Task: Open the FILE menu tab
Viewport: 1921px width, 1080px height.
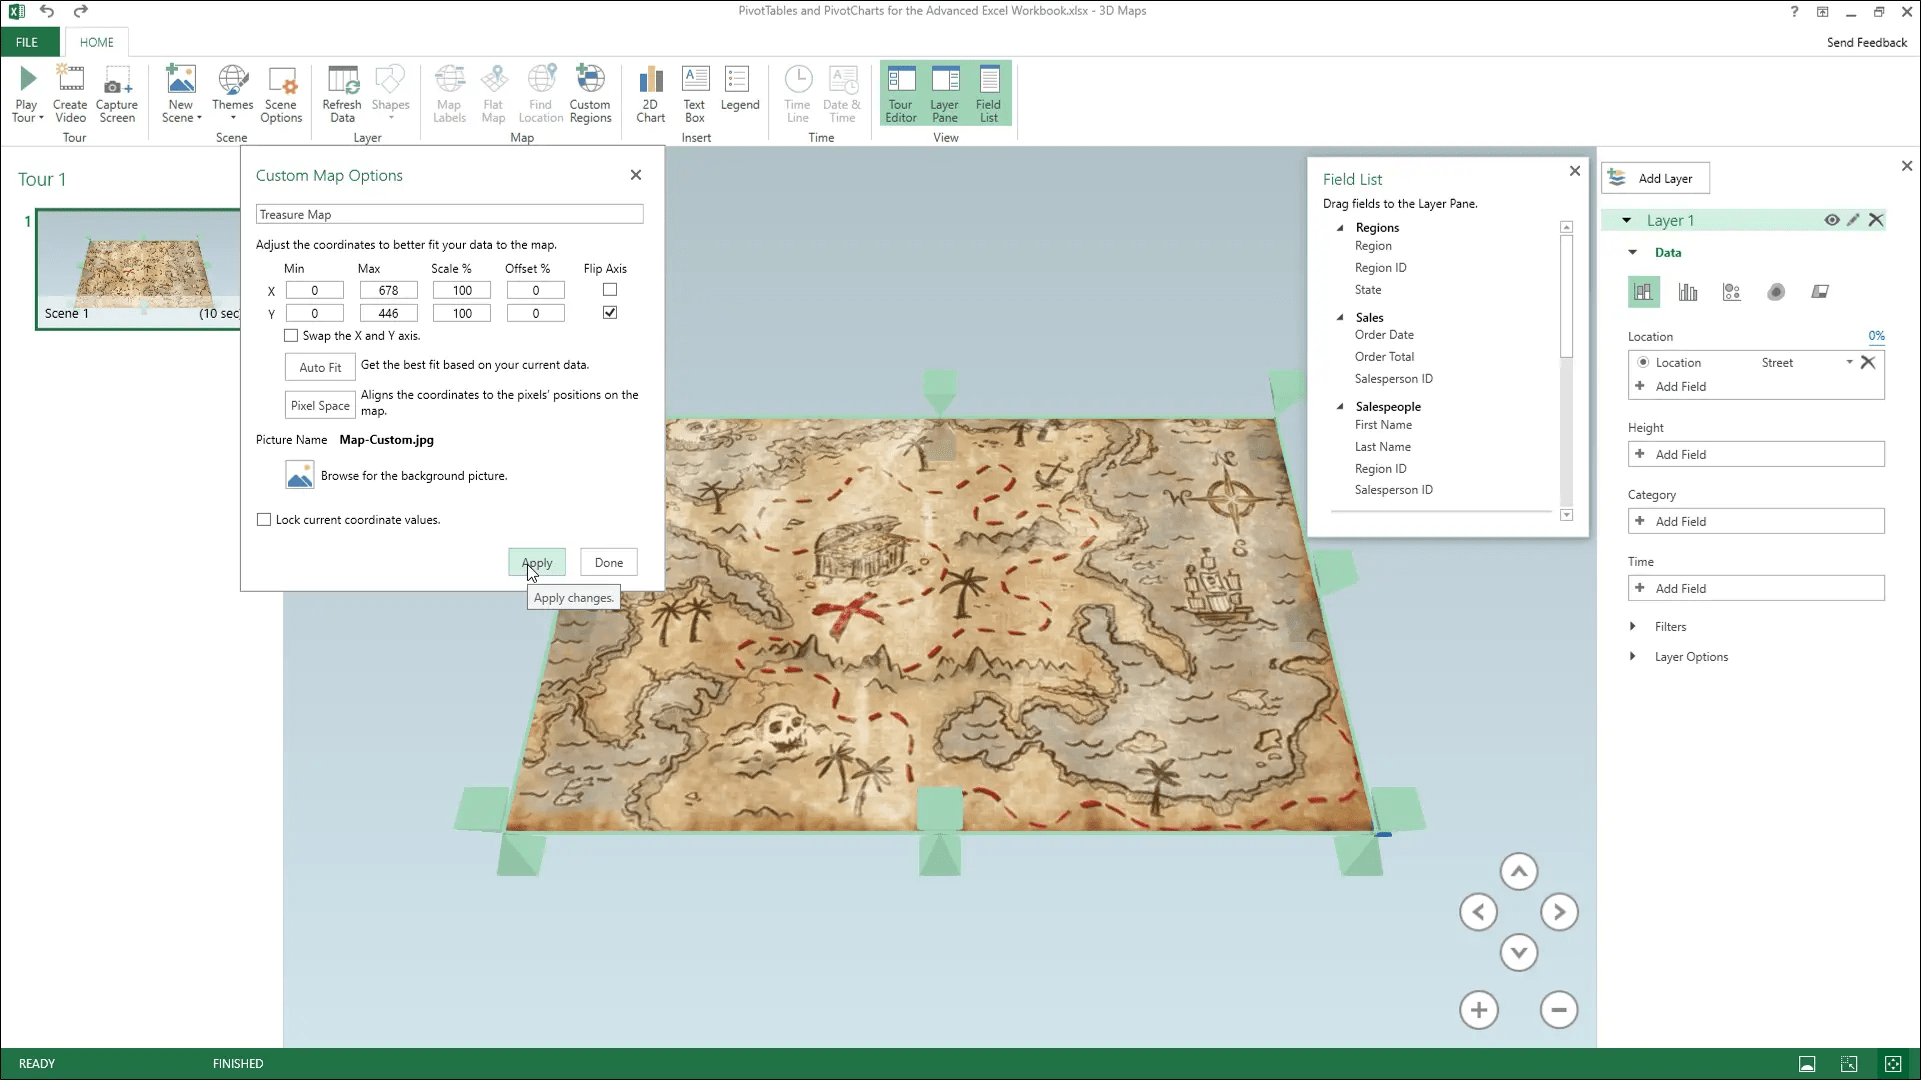Action: 27,42
